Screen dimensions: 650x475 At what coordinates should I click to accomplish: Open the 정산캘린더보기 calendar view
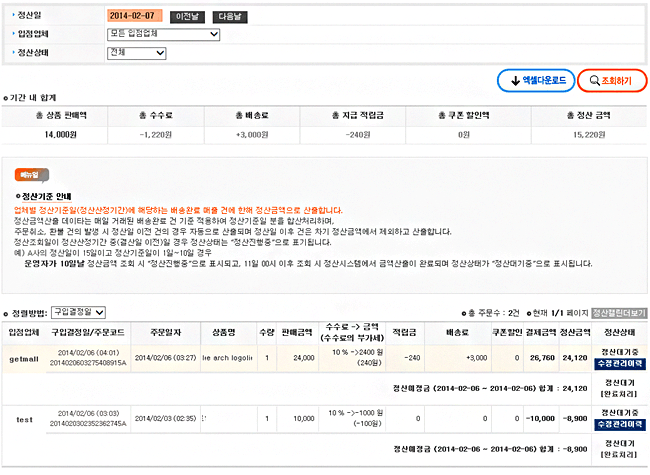click(617, 313)
